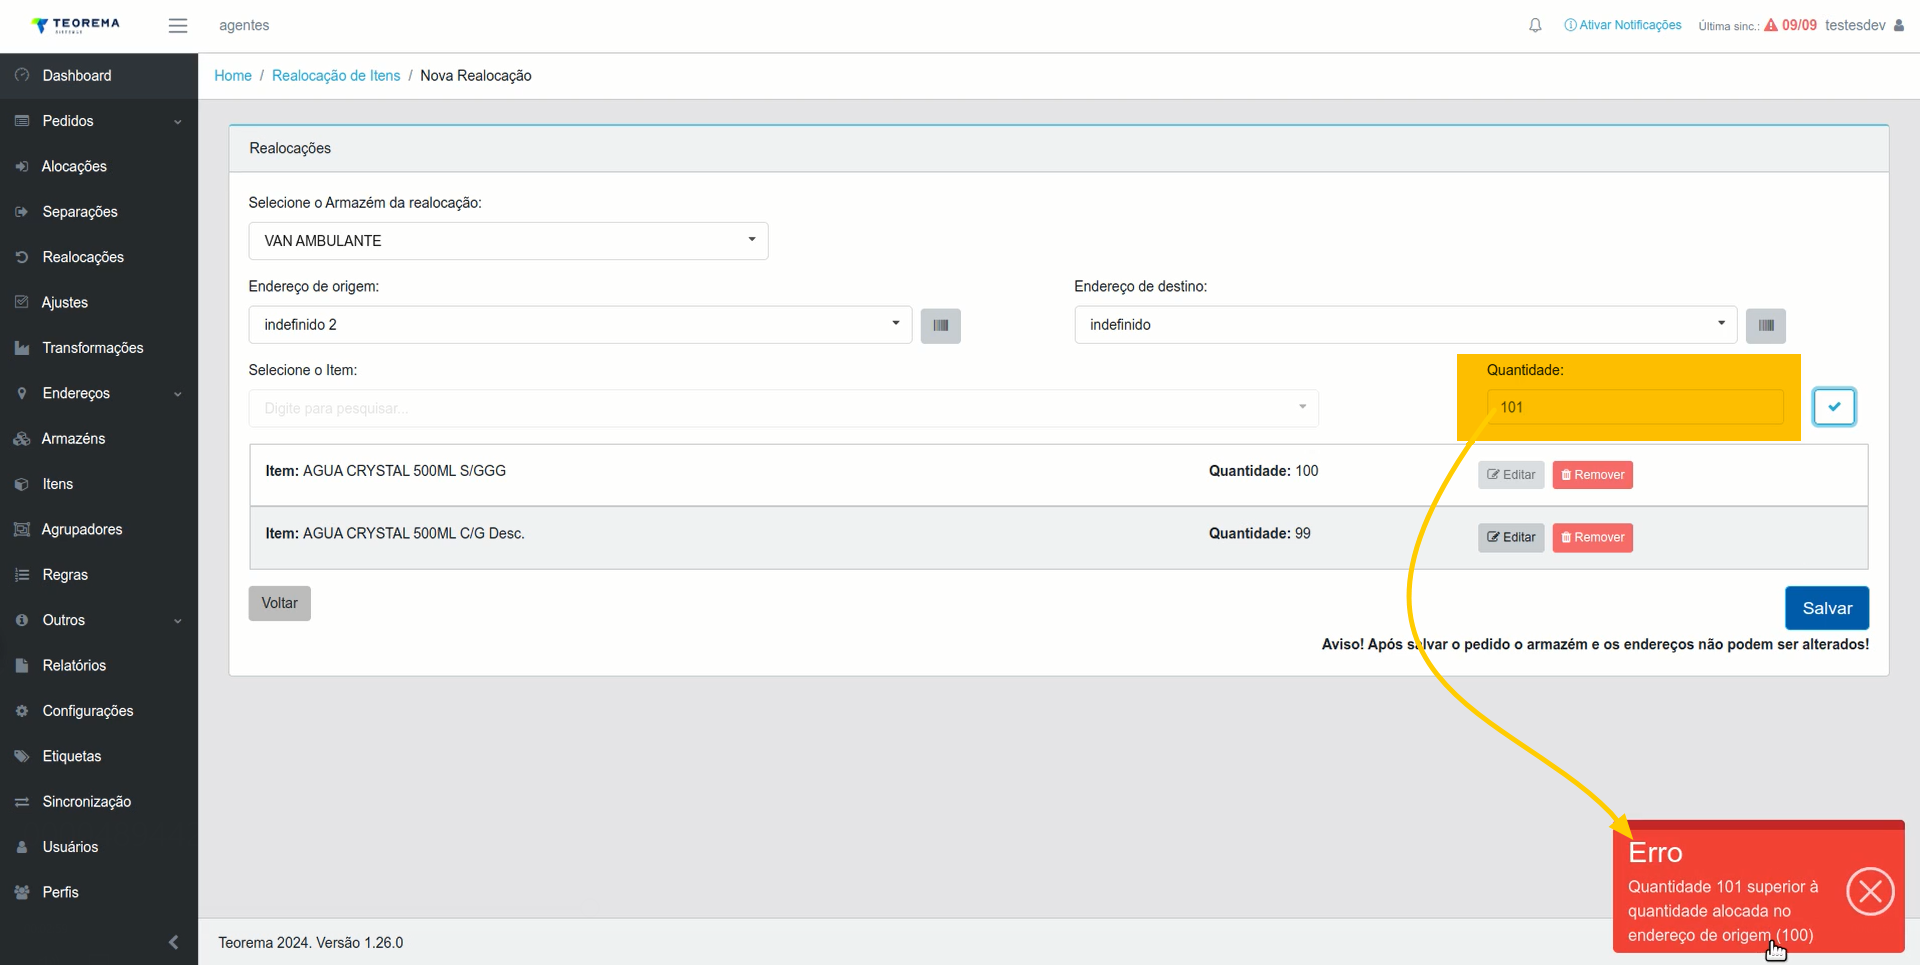The width and height of the screenshot is (1920, 965).
Task: Open Configurações in sidebar
Action: 99,711
